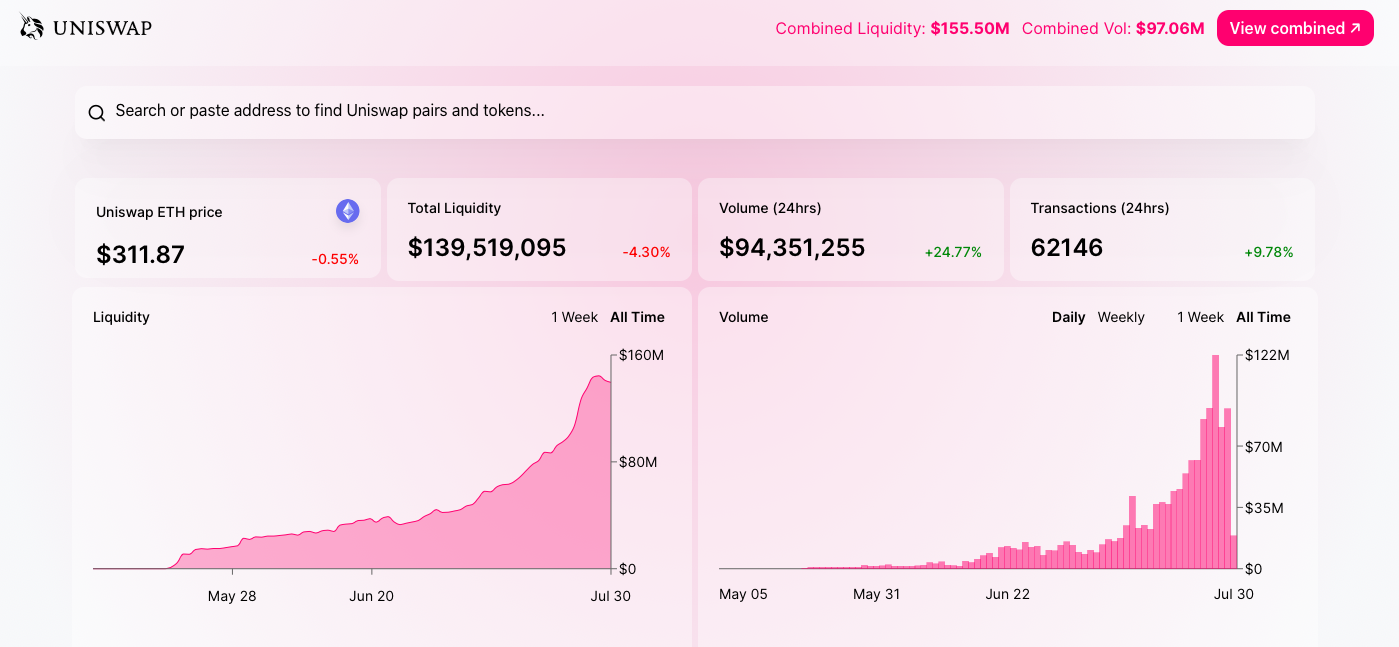Click the Volume (24hrs) card label
The image size is (1399, 647).
(x=770, y=208)
